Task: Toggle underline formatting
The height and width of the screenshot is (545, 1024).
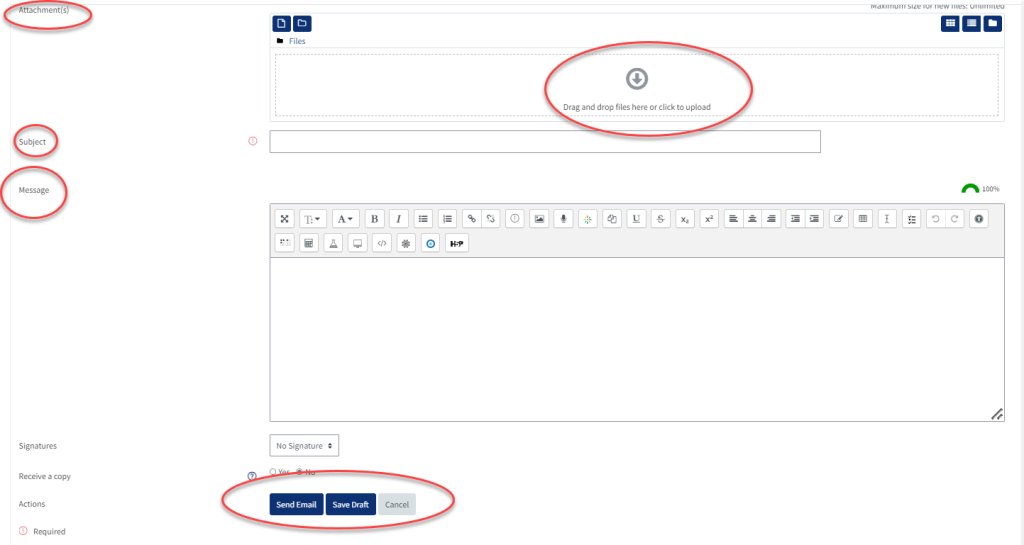Action: point(636,219)
